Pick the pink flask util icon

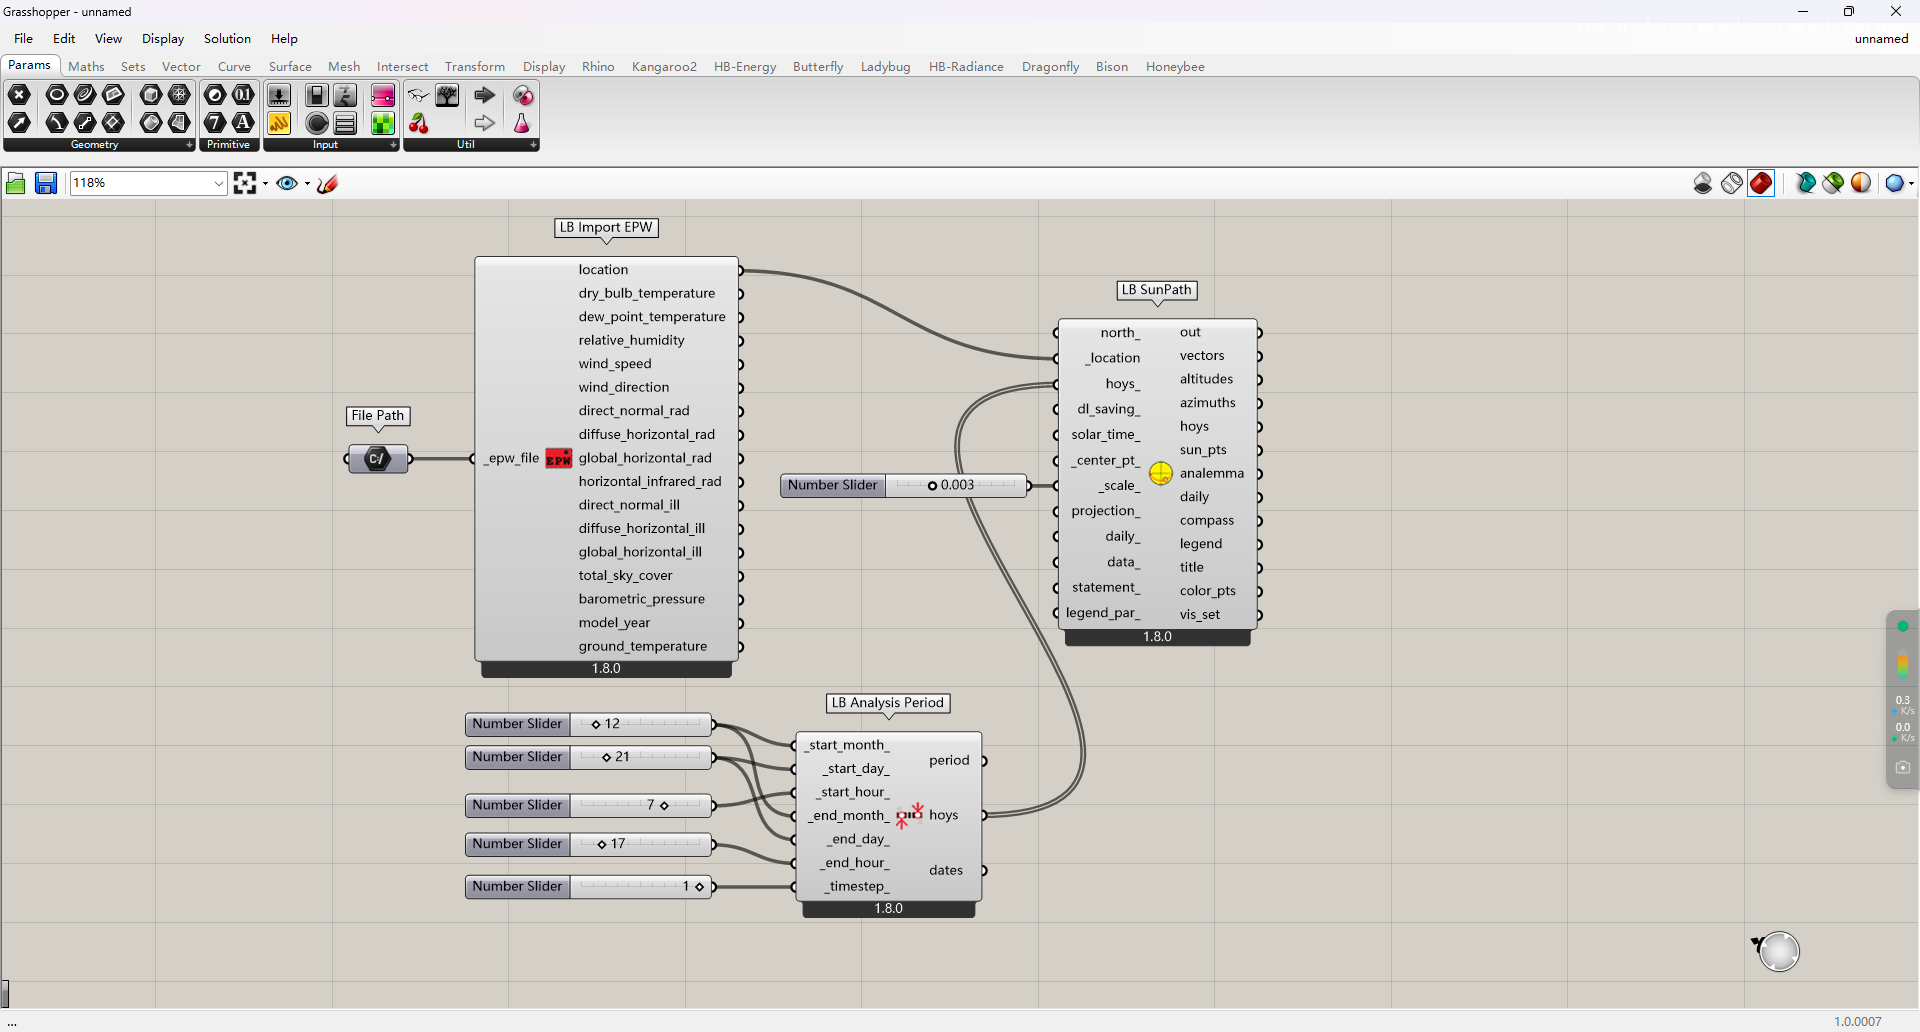pos(522,123)
